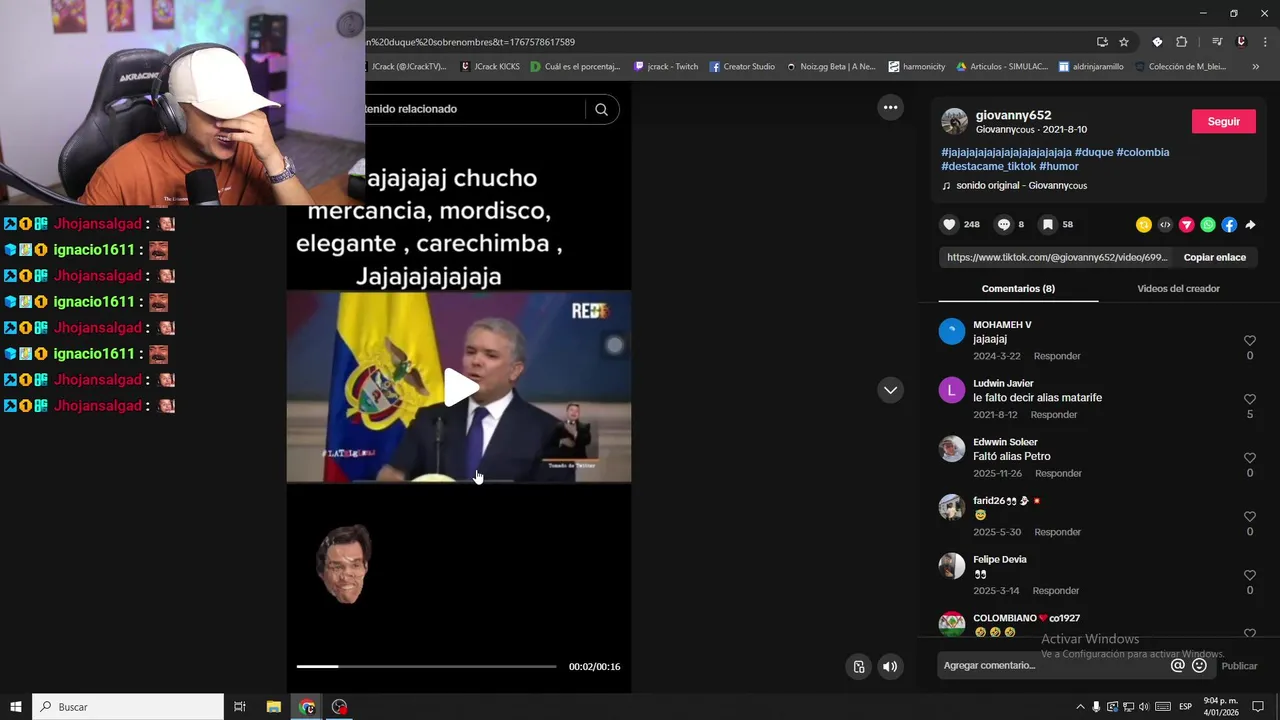
Task: Bookmark this page with the star icon
Action: [1124, 42]
